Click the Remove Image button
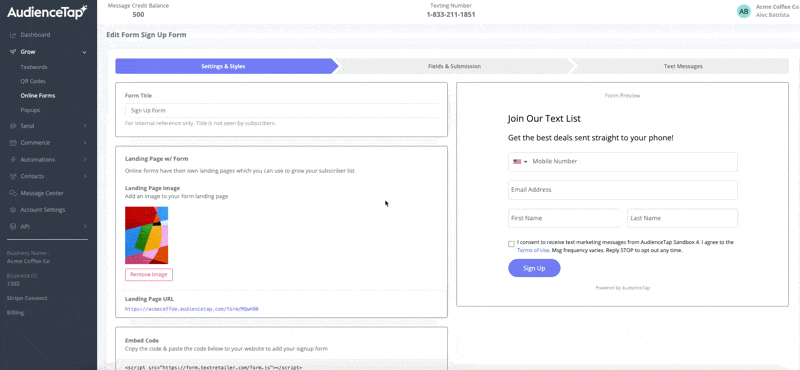 click(149, 275)
